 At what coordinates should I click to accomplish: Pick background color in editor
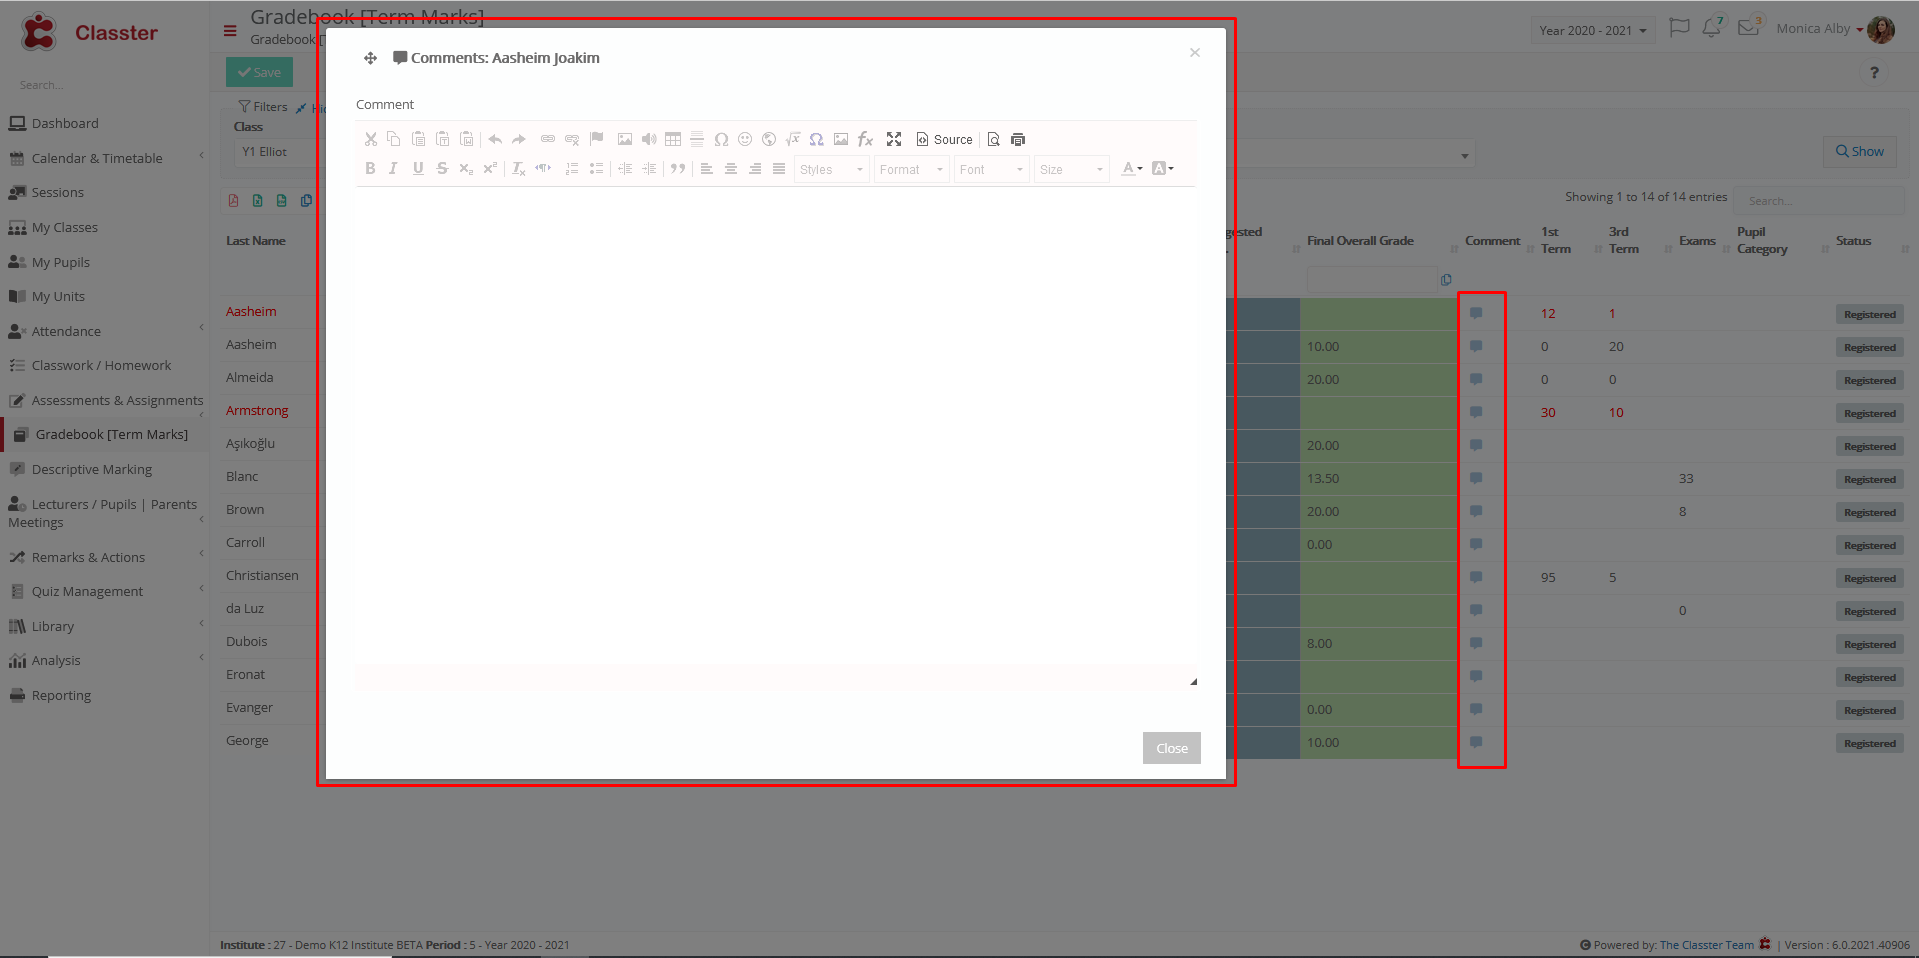[1162, 169]
